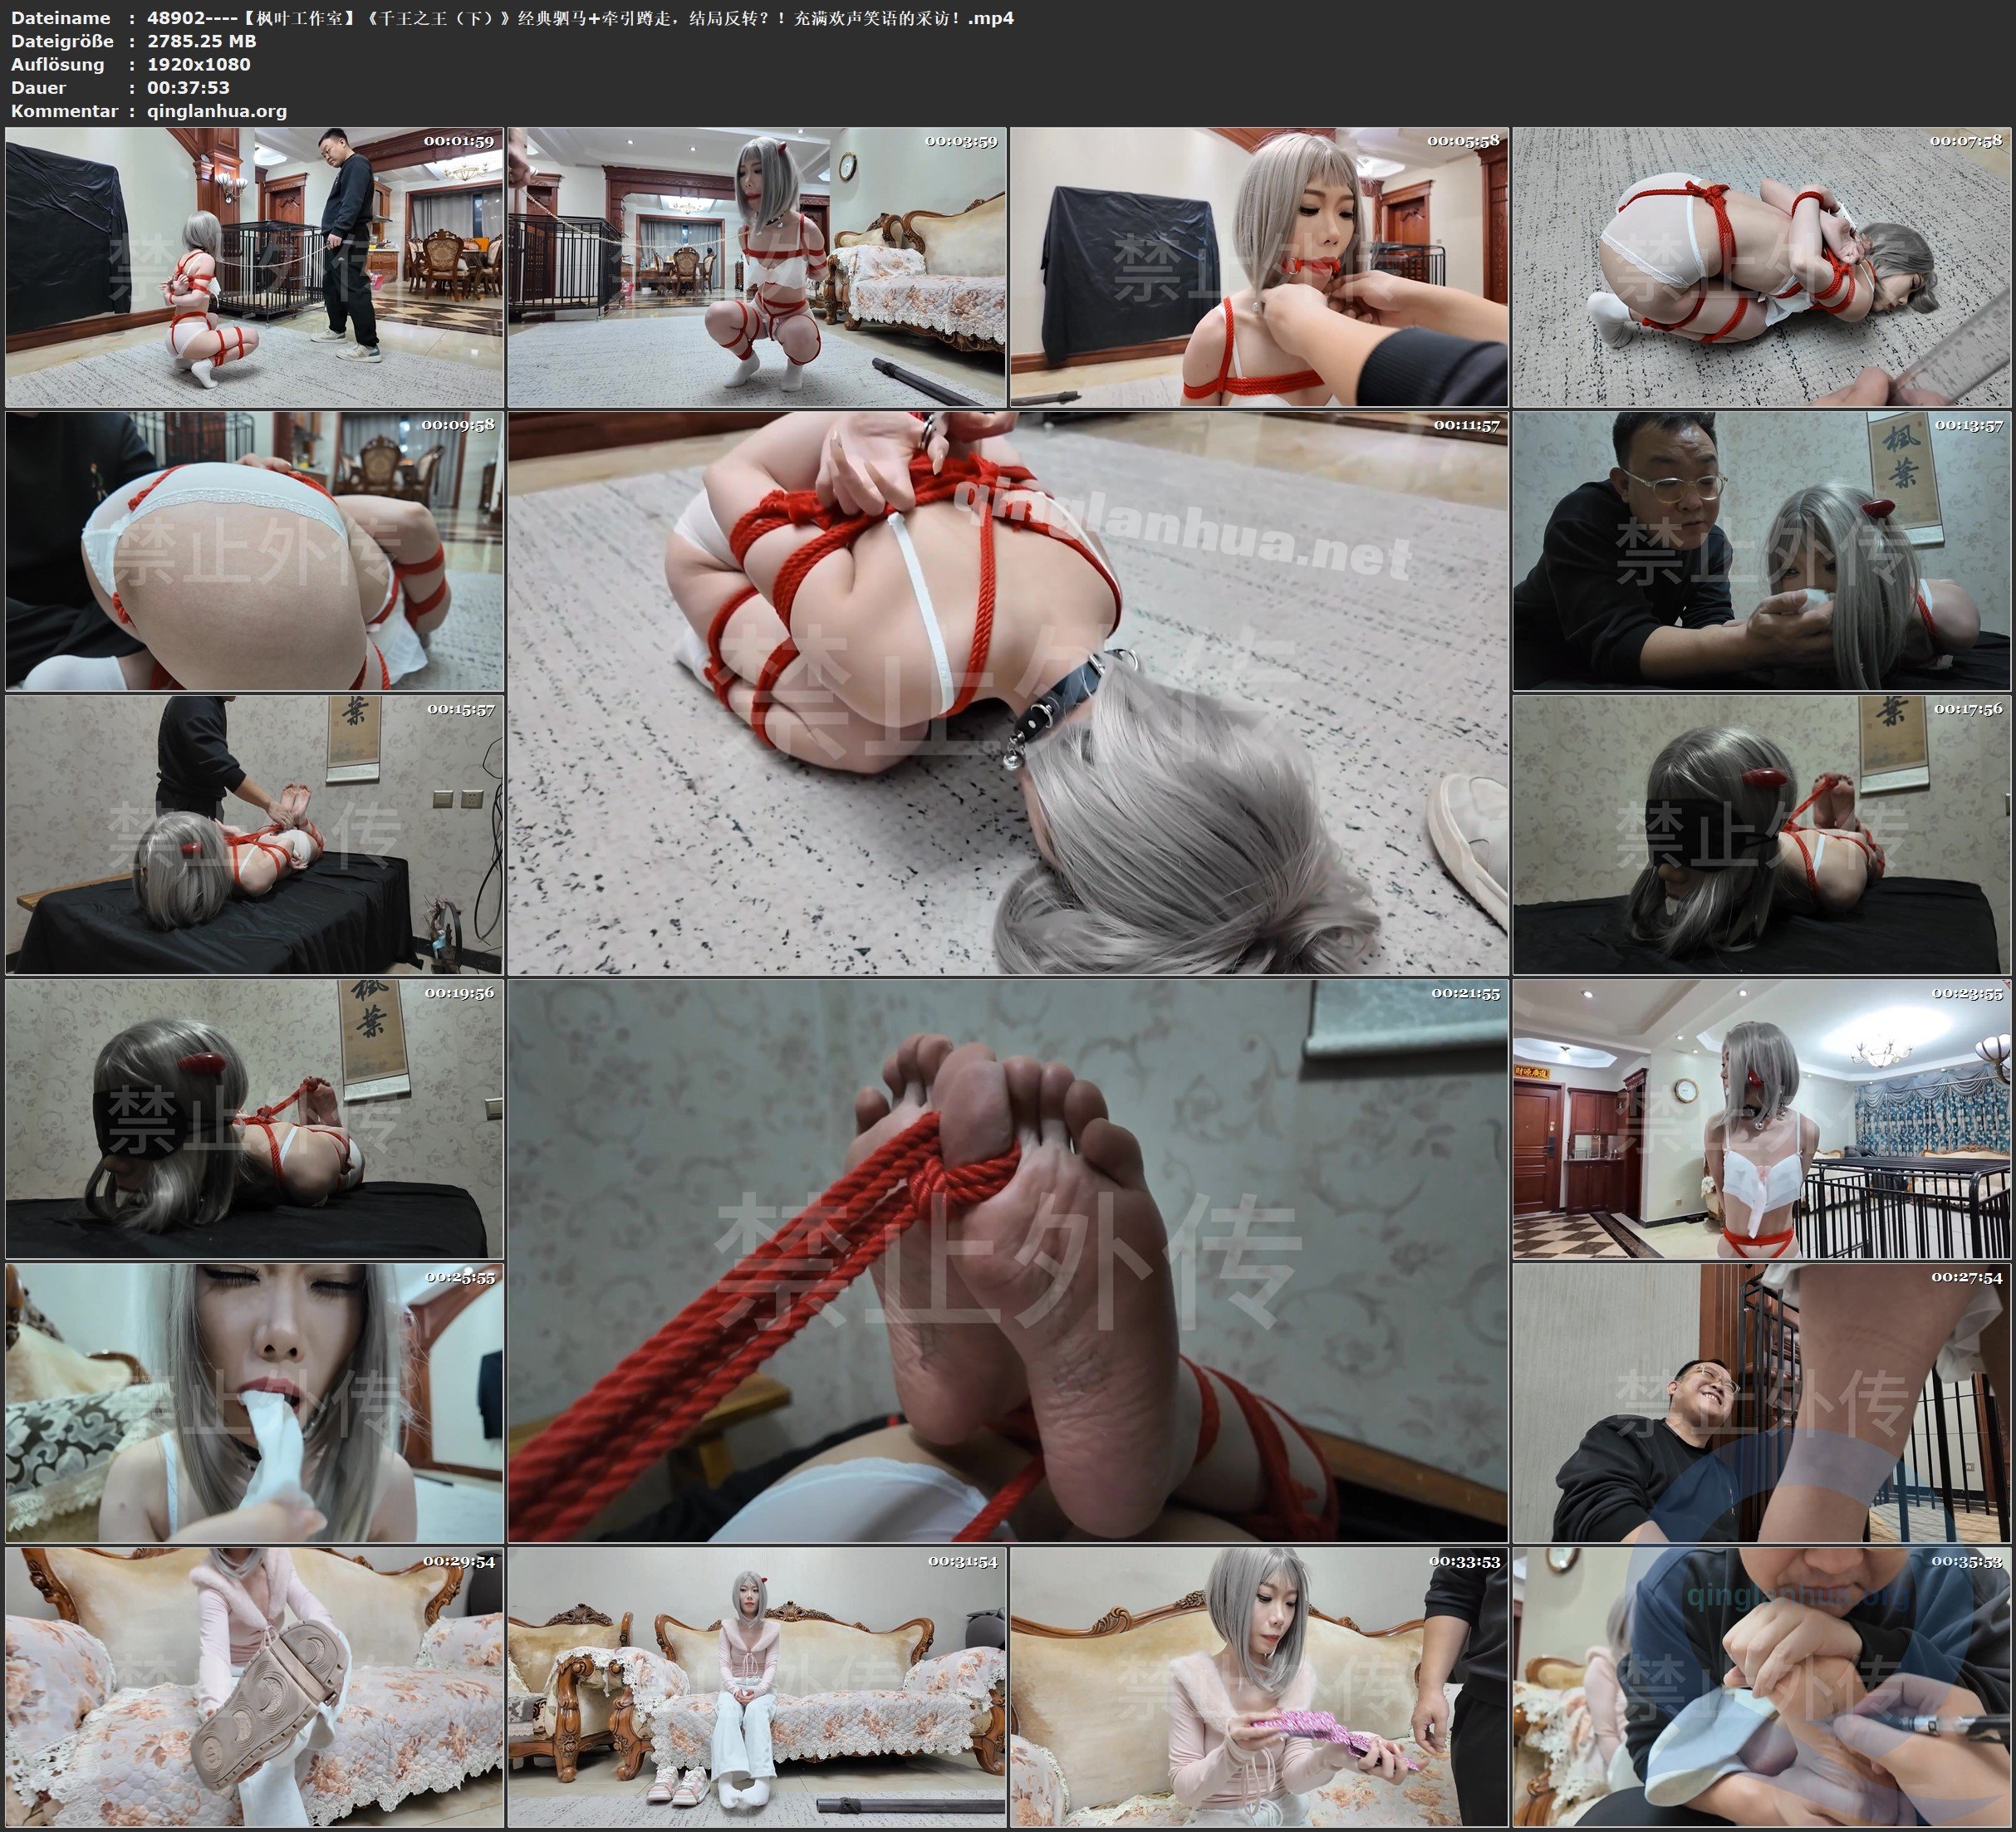The image size is (2016, 1832).
Task: Click the qinglanhua.org Kommentar text
Action: point(217,111)
